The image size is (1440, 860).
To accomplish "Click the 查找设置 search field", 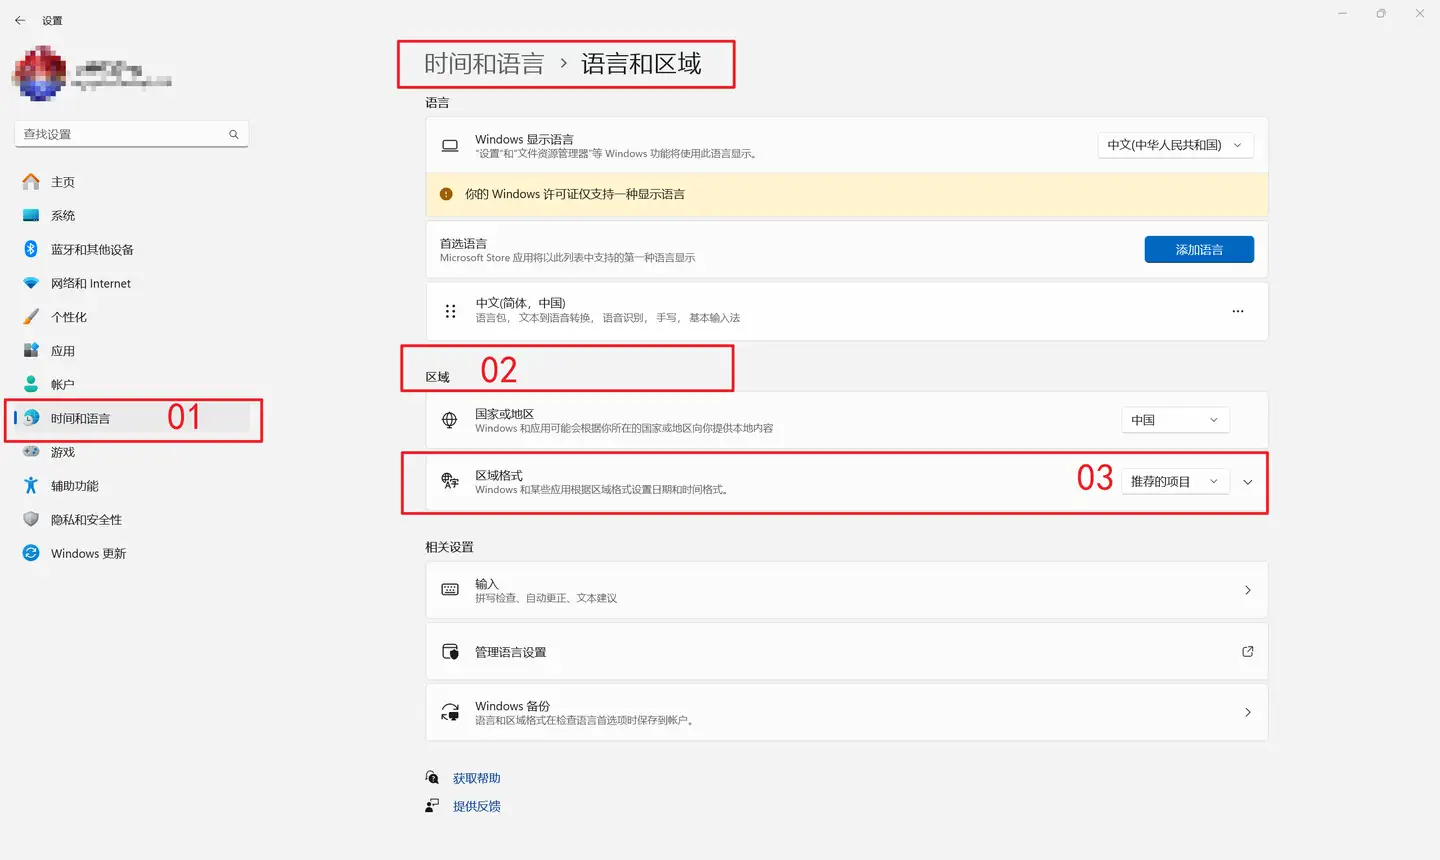I will coord(120,134).
